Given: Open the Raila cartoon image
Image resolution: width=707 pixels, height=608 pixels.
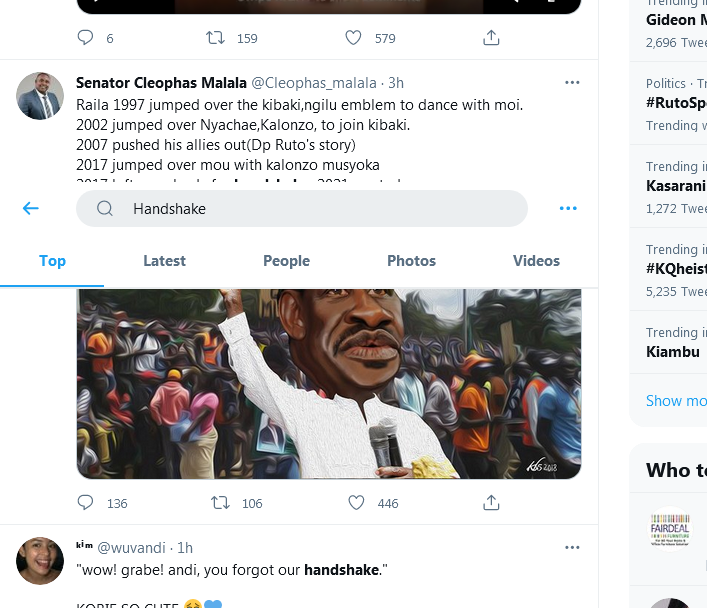Looking at the screenshot, I should (x=329, y=384).
